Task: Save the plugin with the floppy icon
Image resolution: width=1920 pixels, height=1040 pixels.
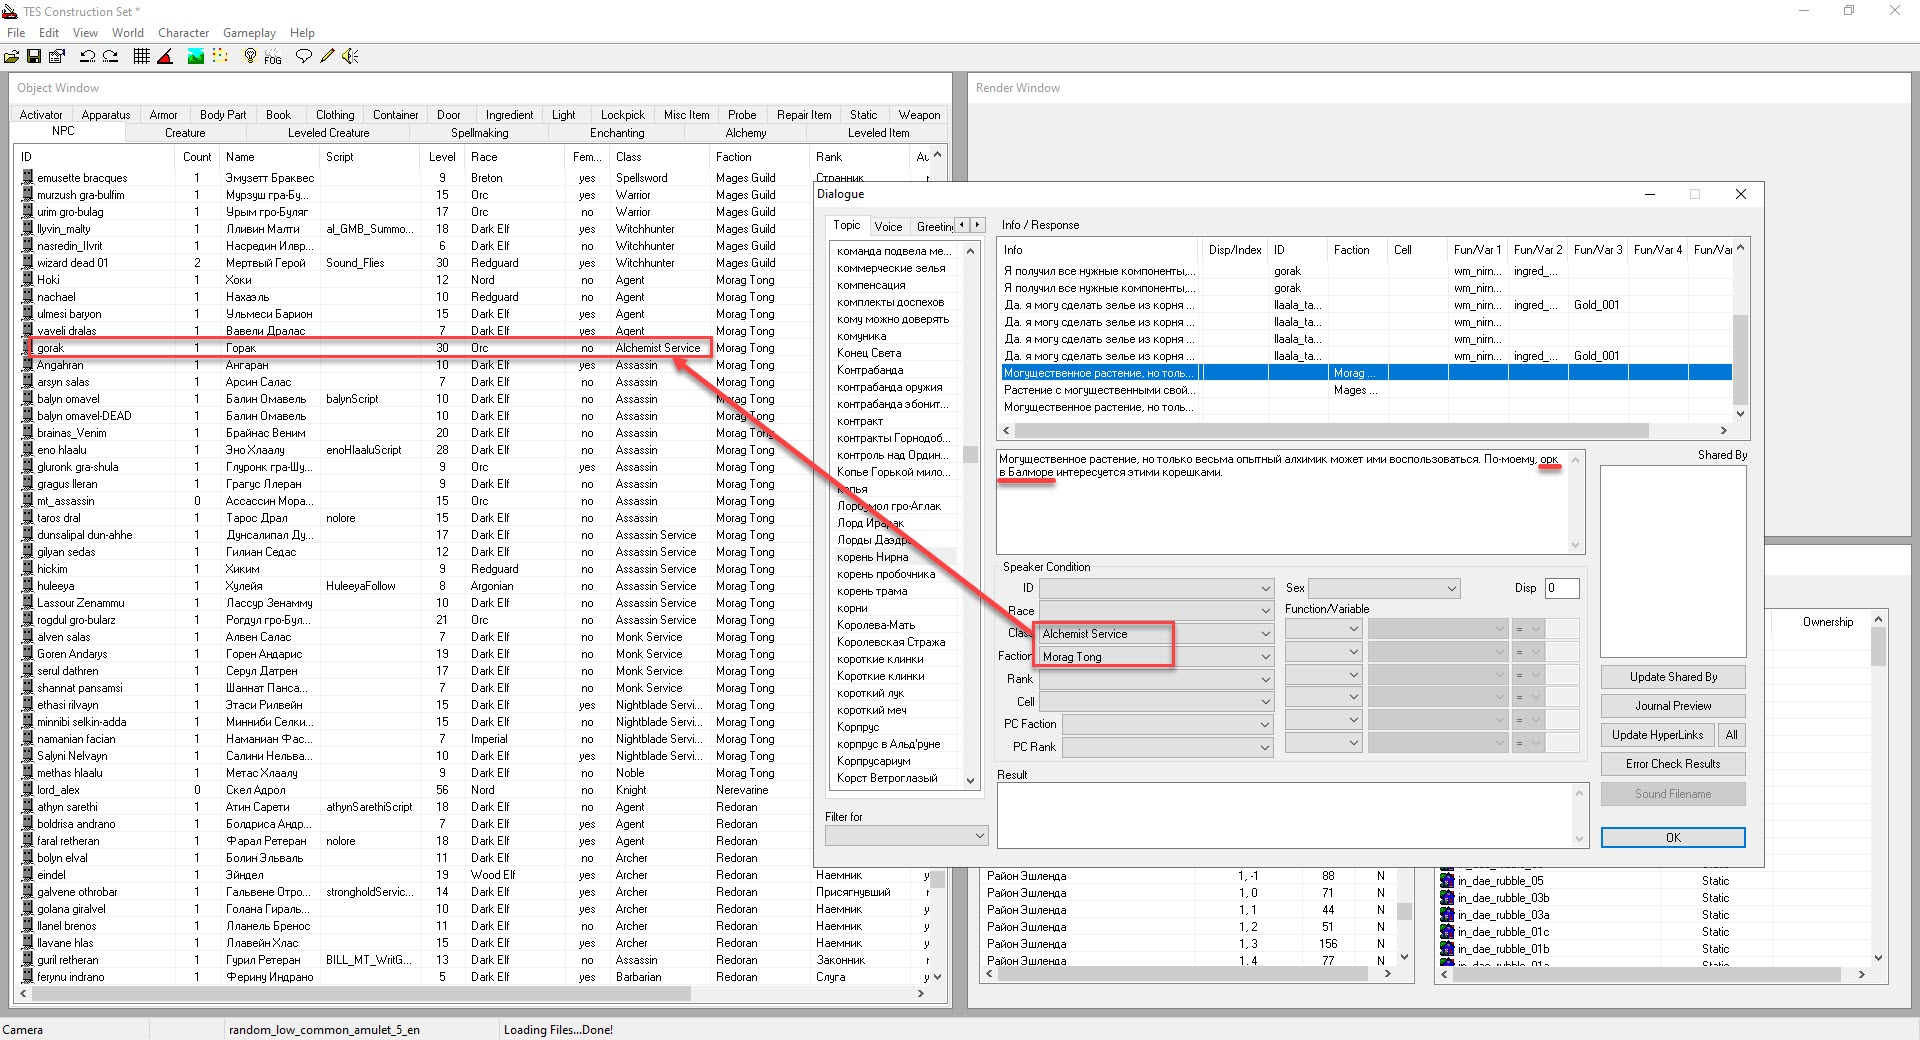Action: (34, 56)
